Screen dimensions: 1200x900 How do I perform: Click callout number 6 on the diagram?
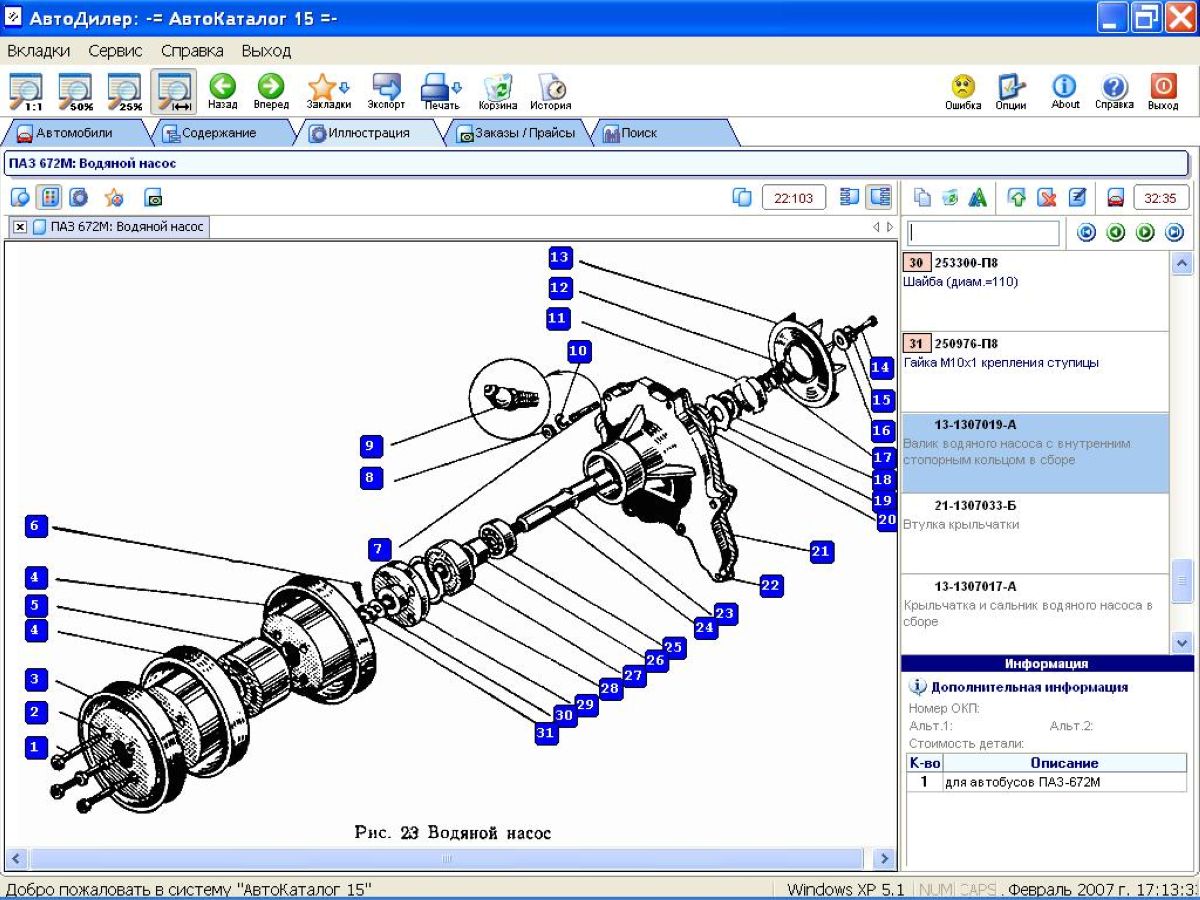coord(34,525)
